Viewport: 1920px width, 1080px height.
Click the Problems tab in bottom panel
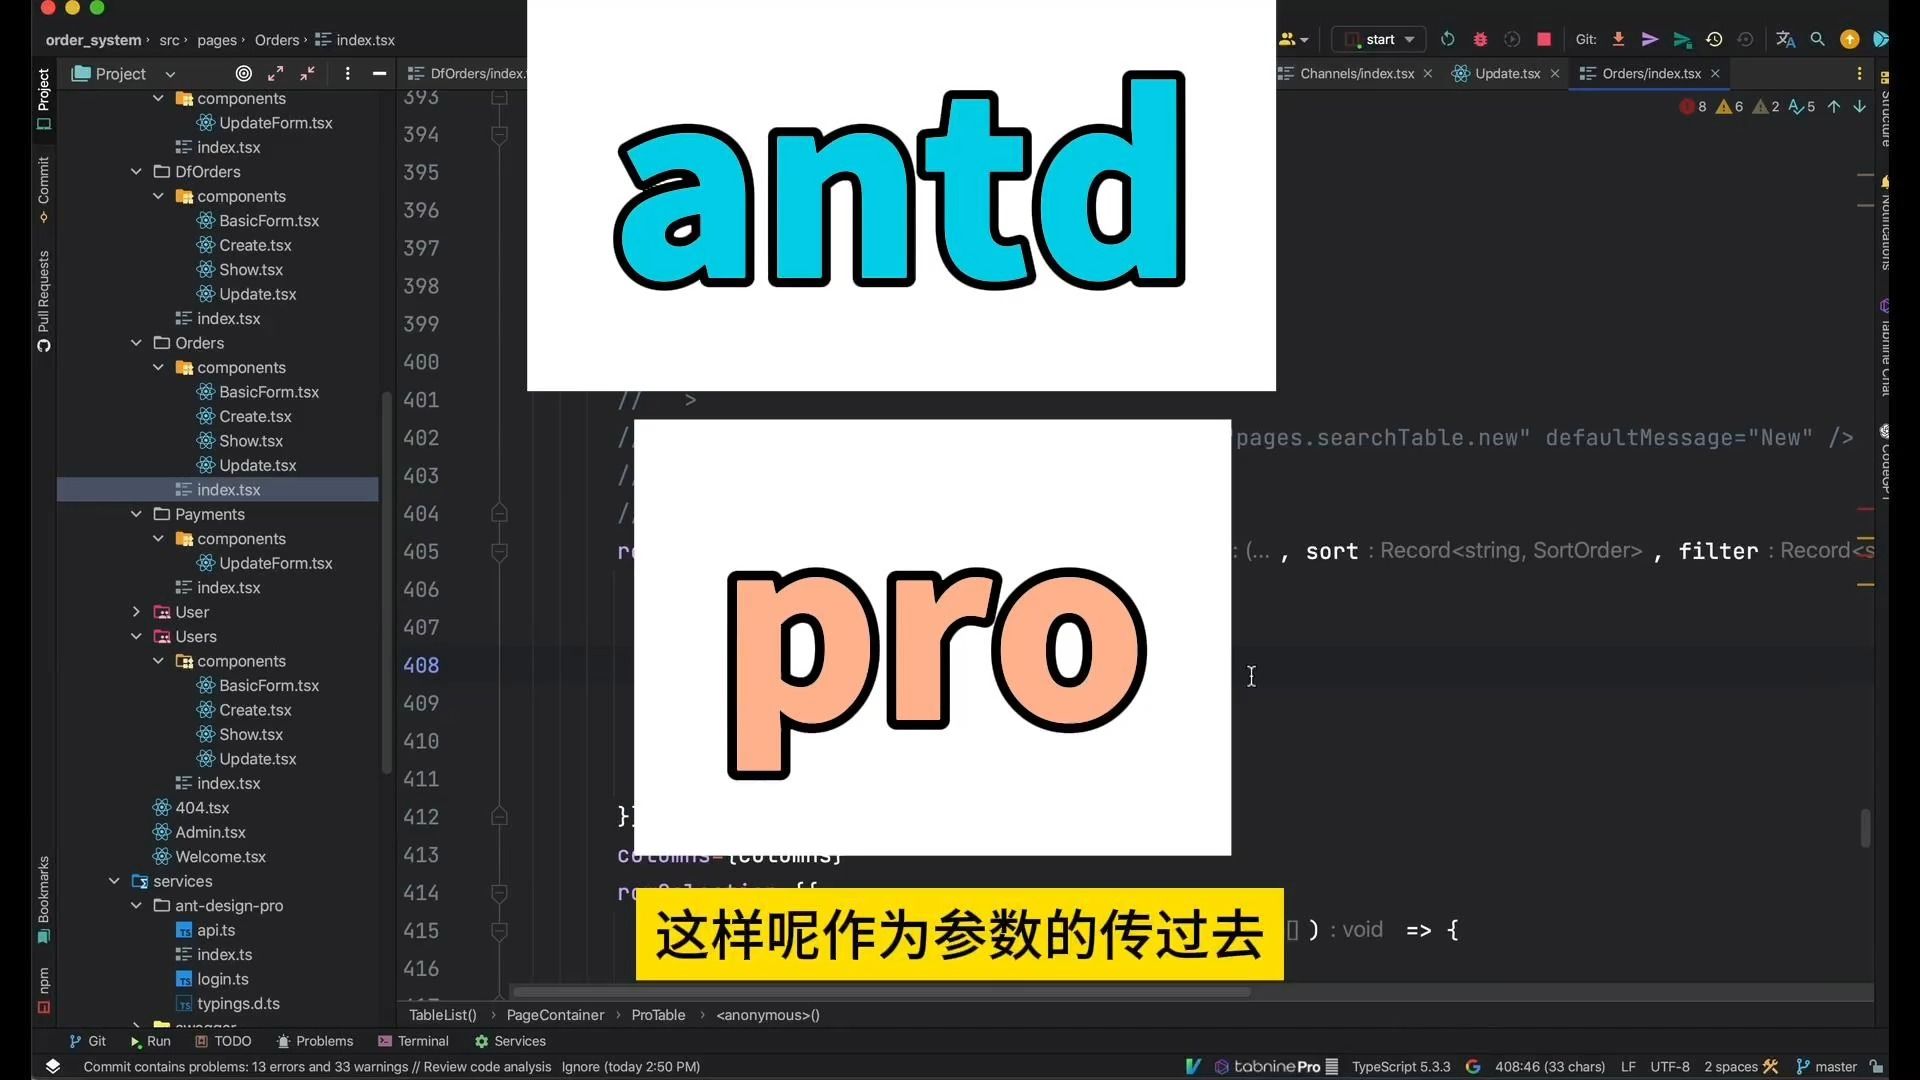click(x=324, y=1042)
